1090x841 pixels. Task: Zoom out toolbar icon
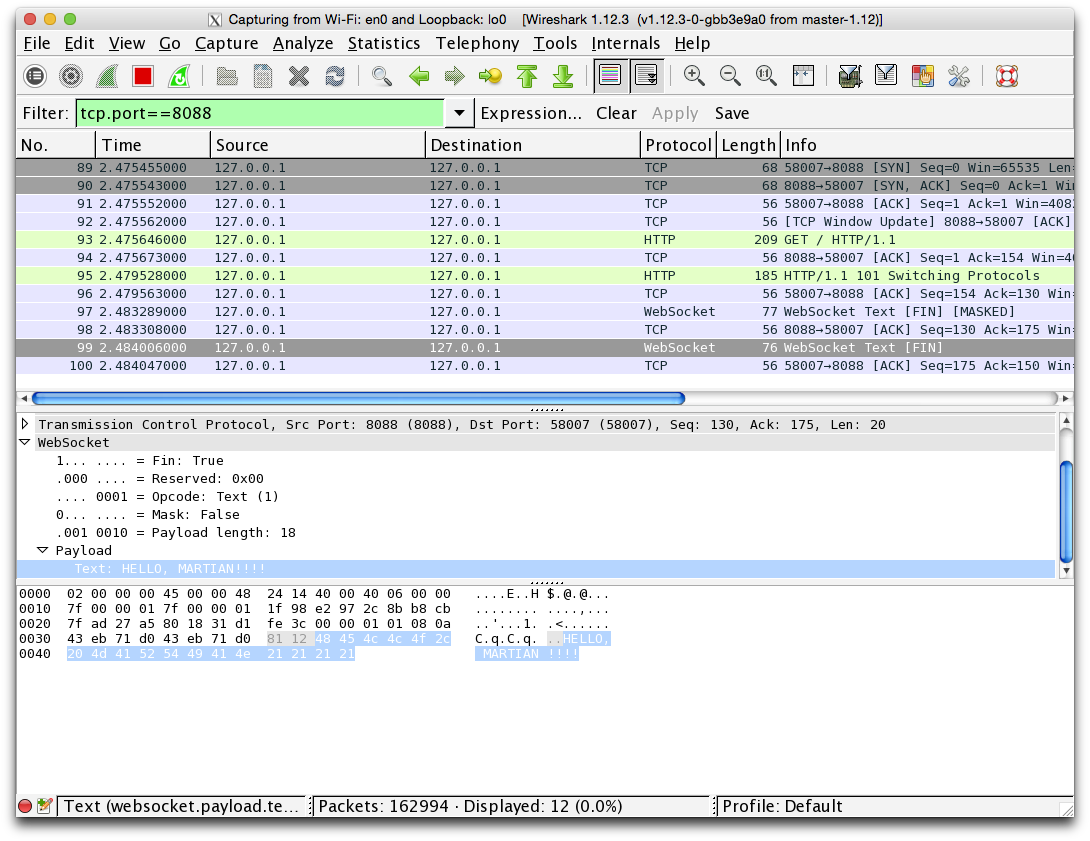click(730, 76)
